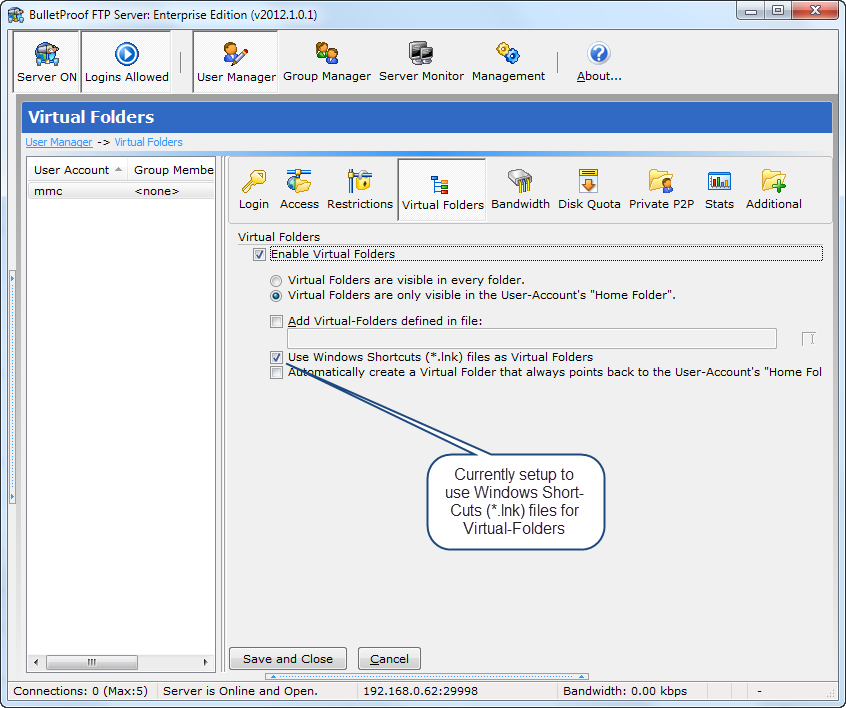Screen dimensions: 846x708
Task: Click the application icon in title bar
Action: pyautogui.click(x=16, y=15)
